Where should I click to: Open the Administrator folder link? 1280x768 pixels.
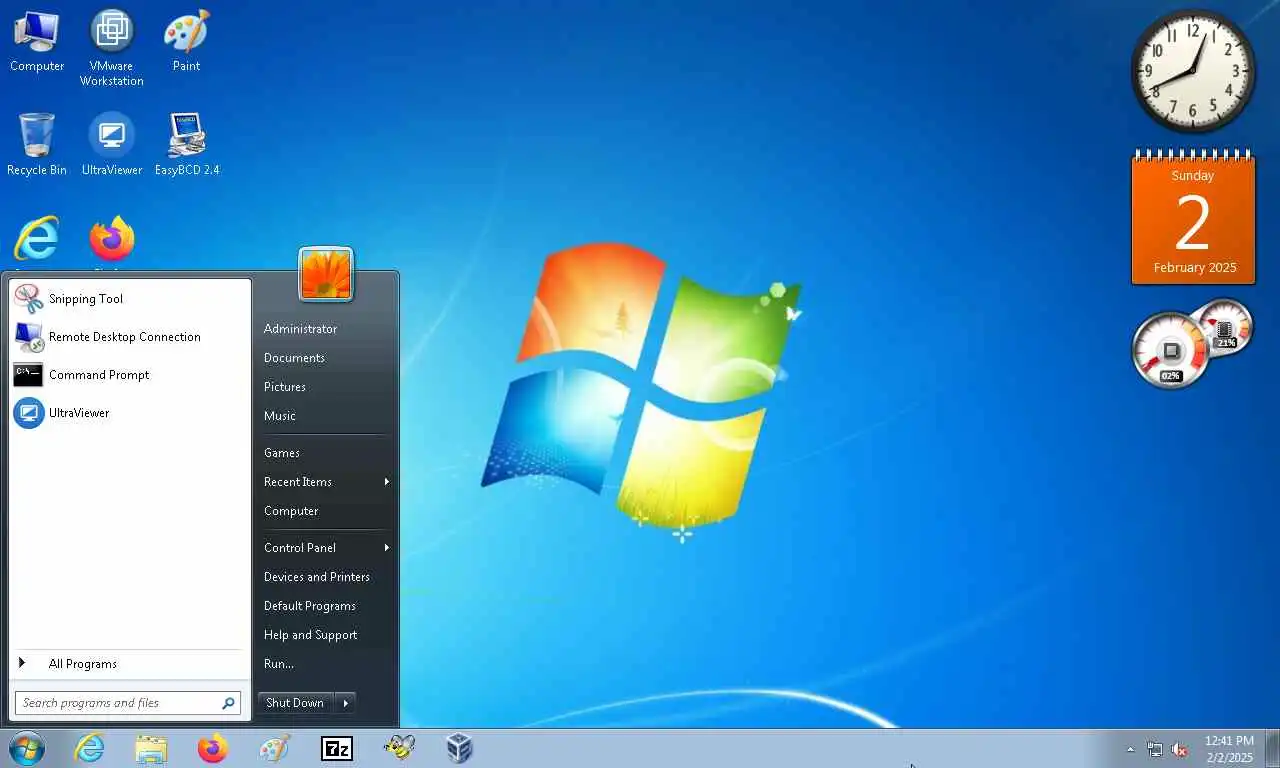point(300,329)
